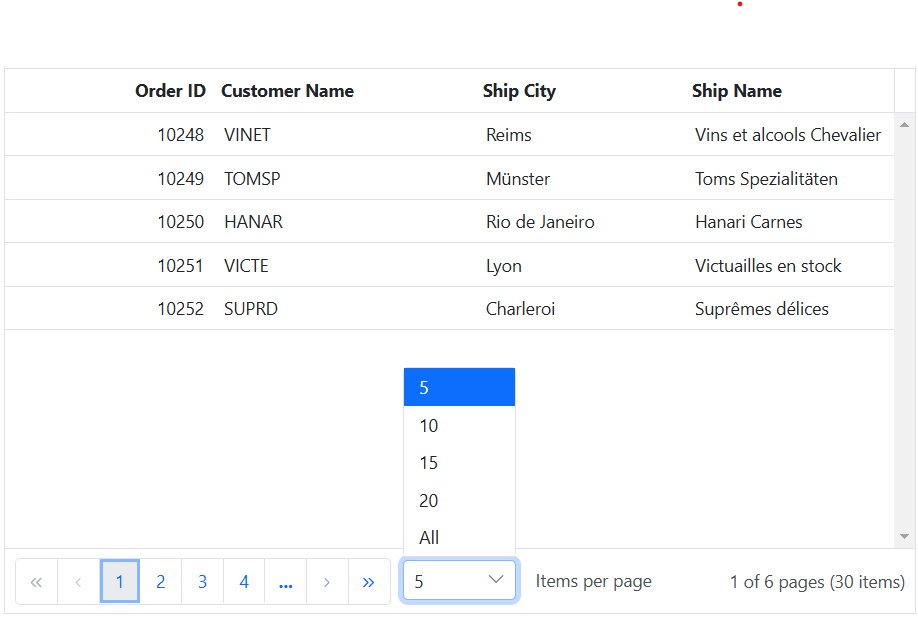Click customer name VICTE
This screenshot has height=618, width=918.
[x=246, y=266]
